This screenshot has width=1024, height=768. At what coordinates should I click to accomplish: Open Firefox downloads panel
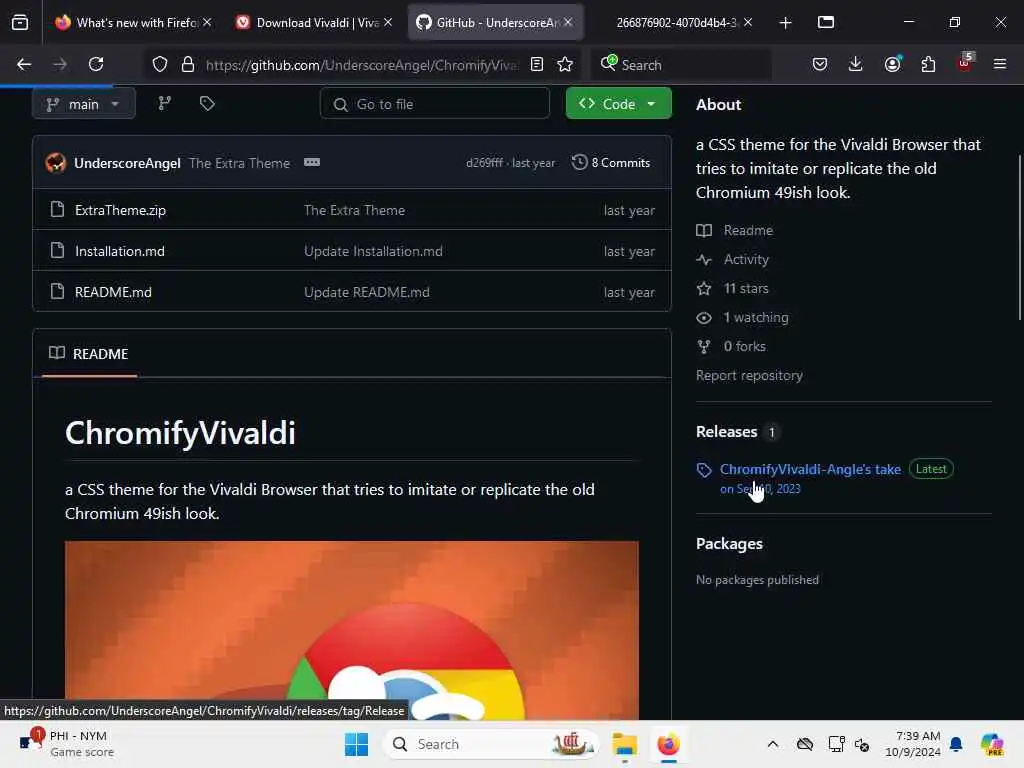[856, 64]
